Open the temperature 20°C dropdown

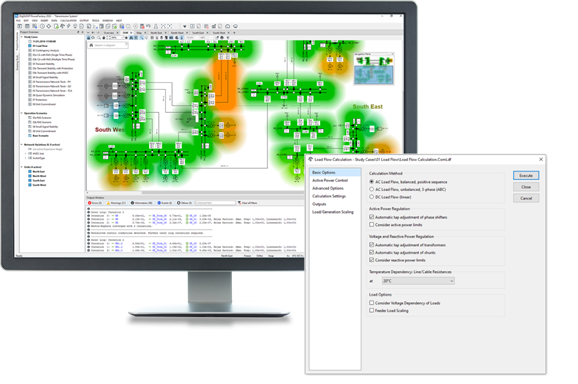pos(418,281)
